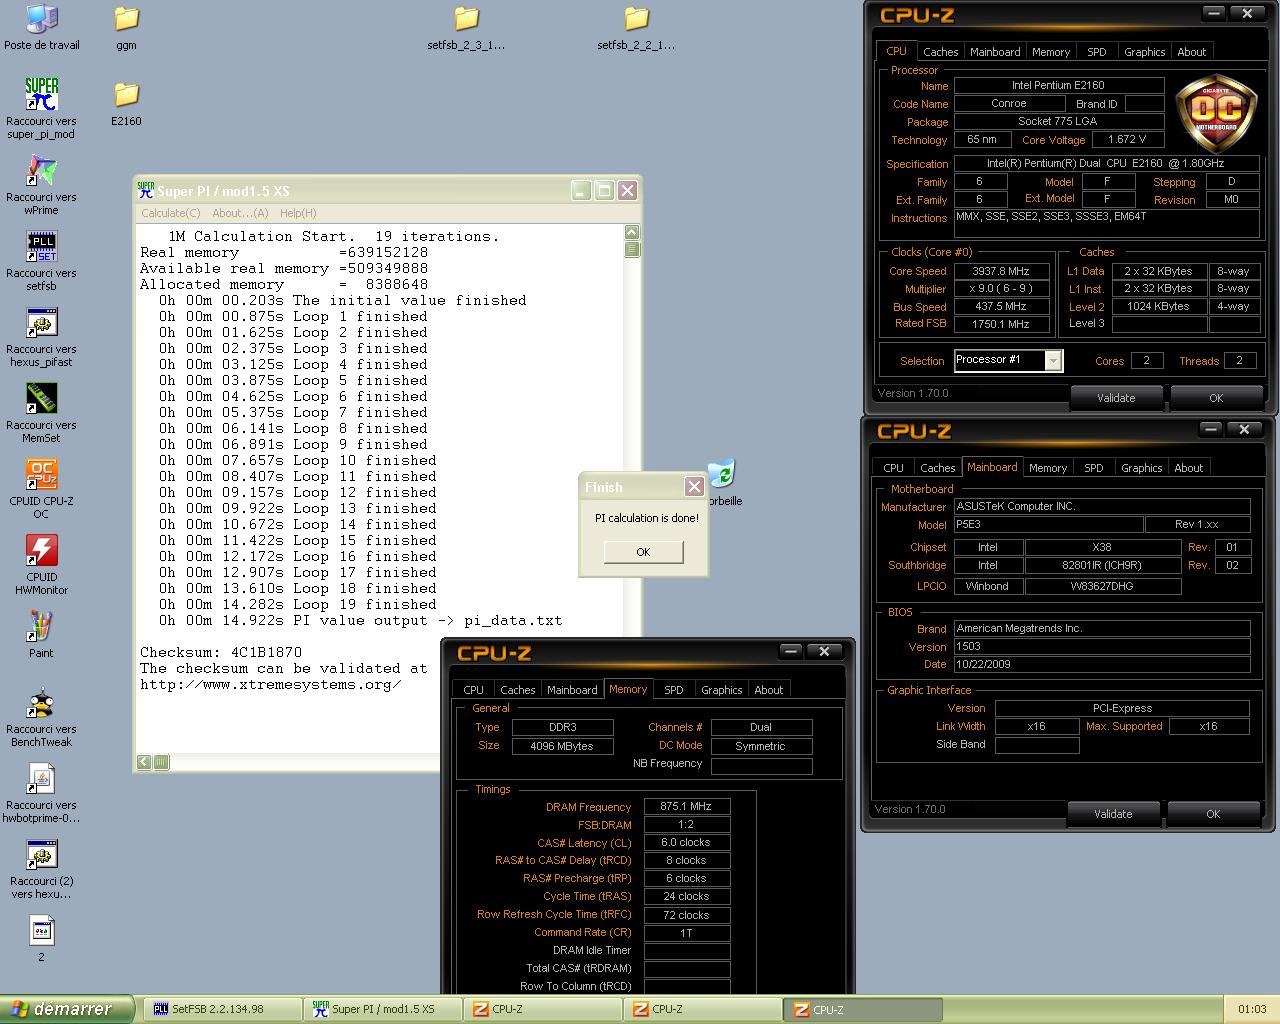The width and height of the screenshot is (1280, 1024).
Task: Click the Checksum: 4C1B1870 line
Action: [220, 652]
